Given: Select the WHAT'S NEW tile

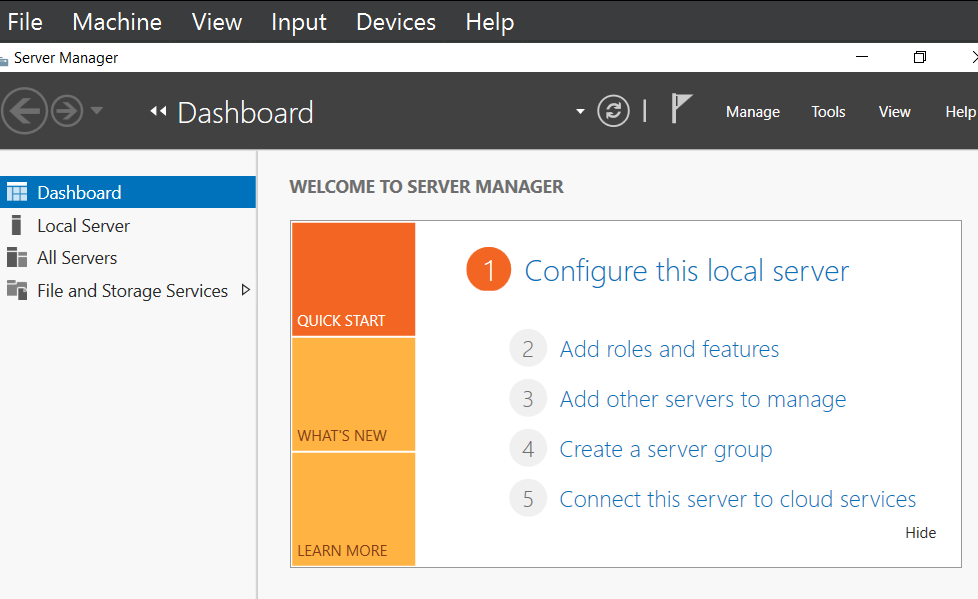Looking at the screenshot, I should [x=353, y=395].
